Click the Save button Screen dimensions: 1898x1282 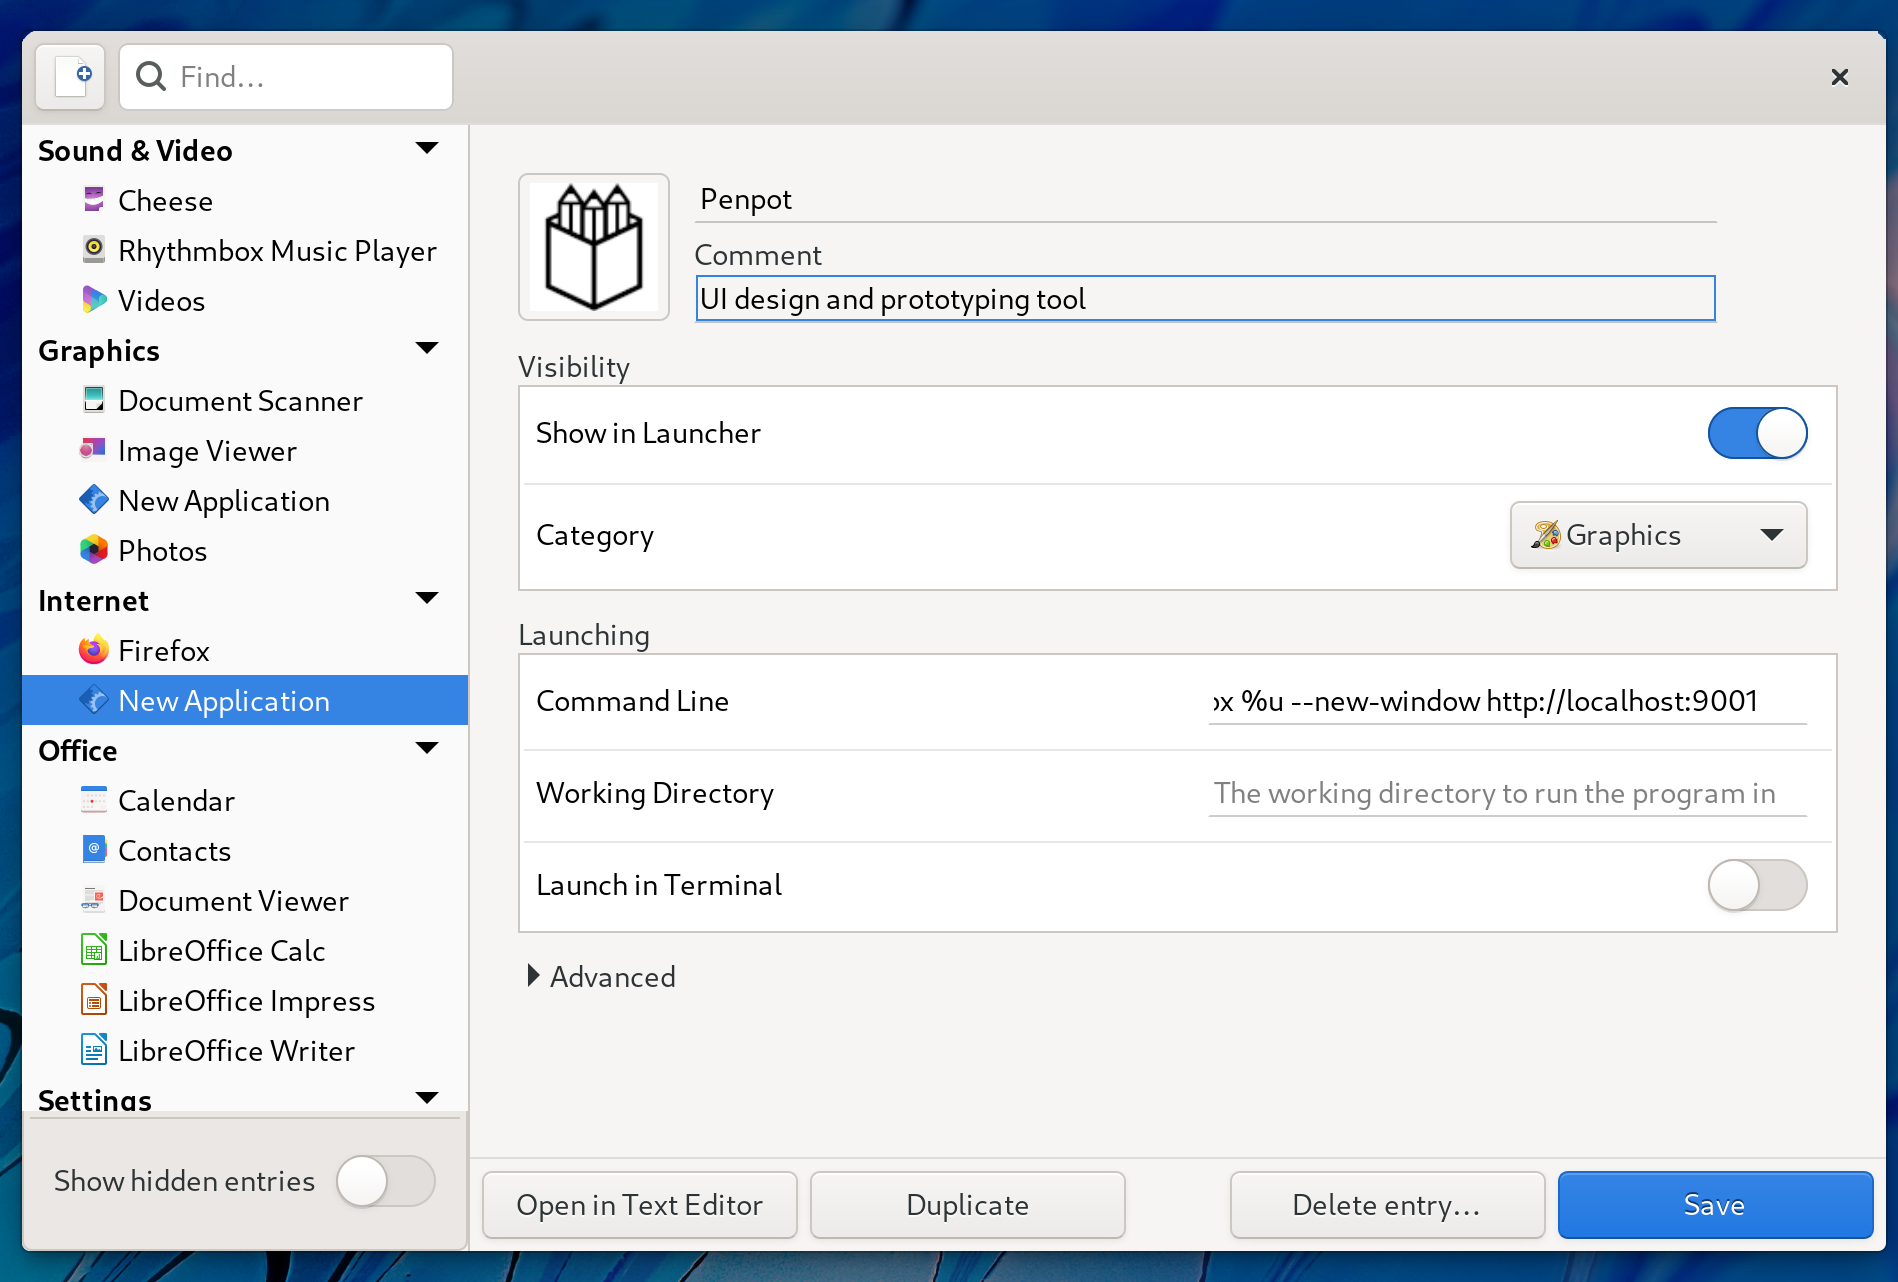click(x=1715, y=1205)
